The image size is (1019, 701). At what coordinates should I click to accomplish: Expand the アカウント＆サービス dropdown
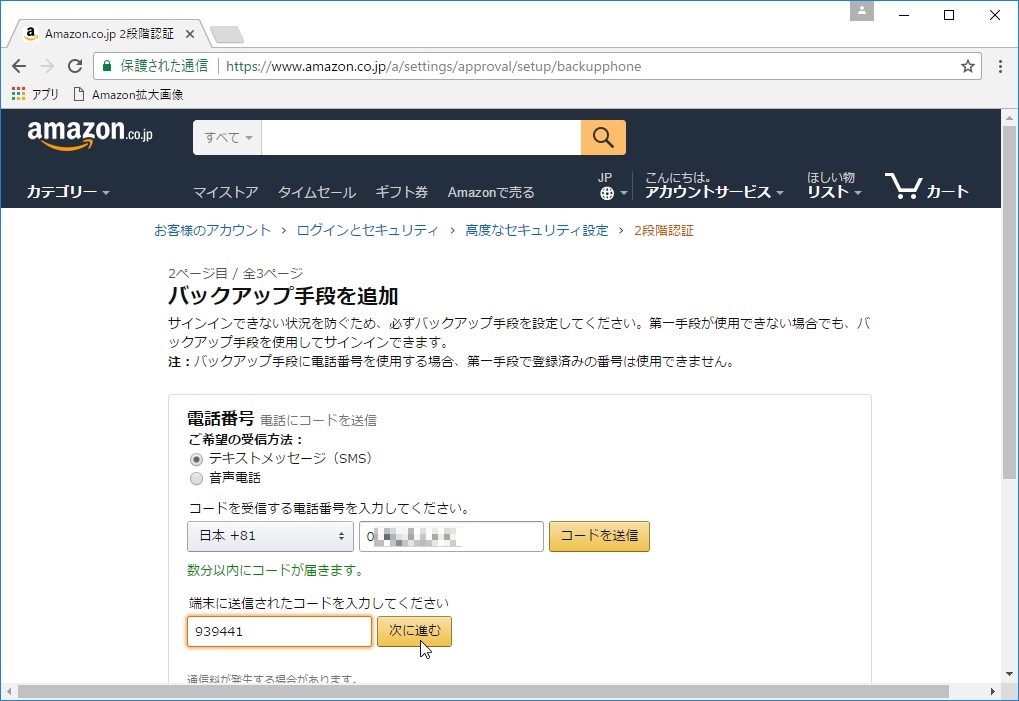(714, 190)
